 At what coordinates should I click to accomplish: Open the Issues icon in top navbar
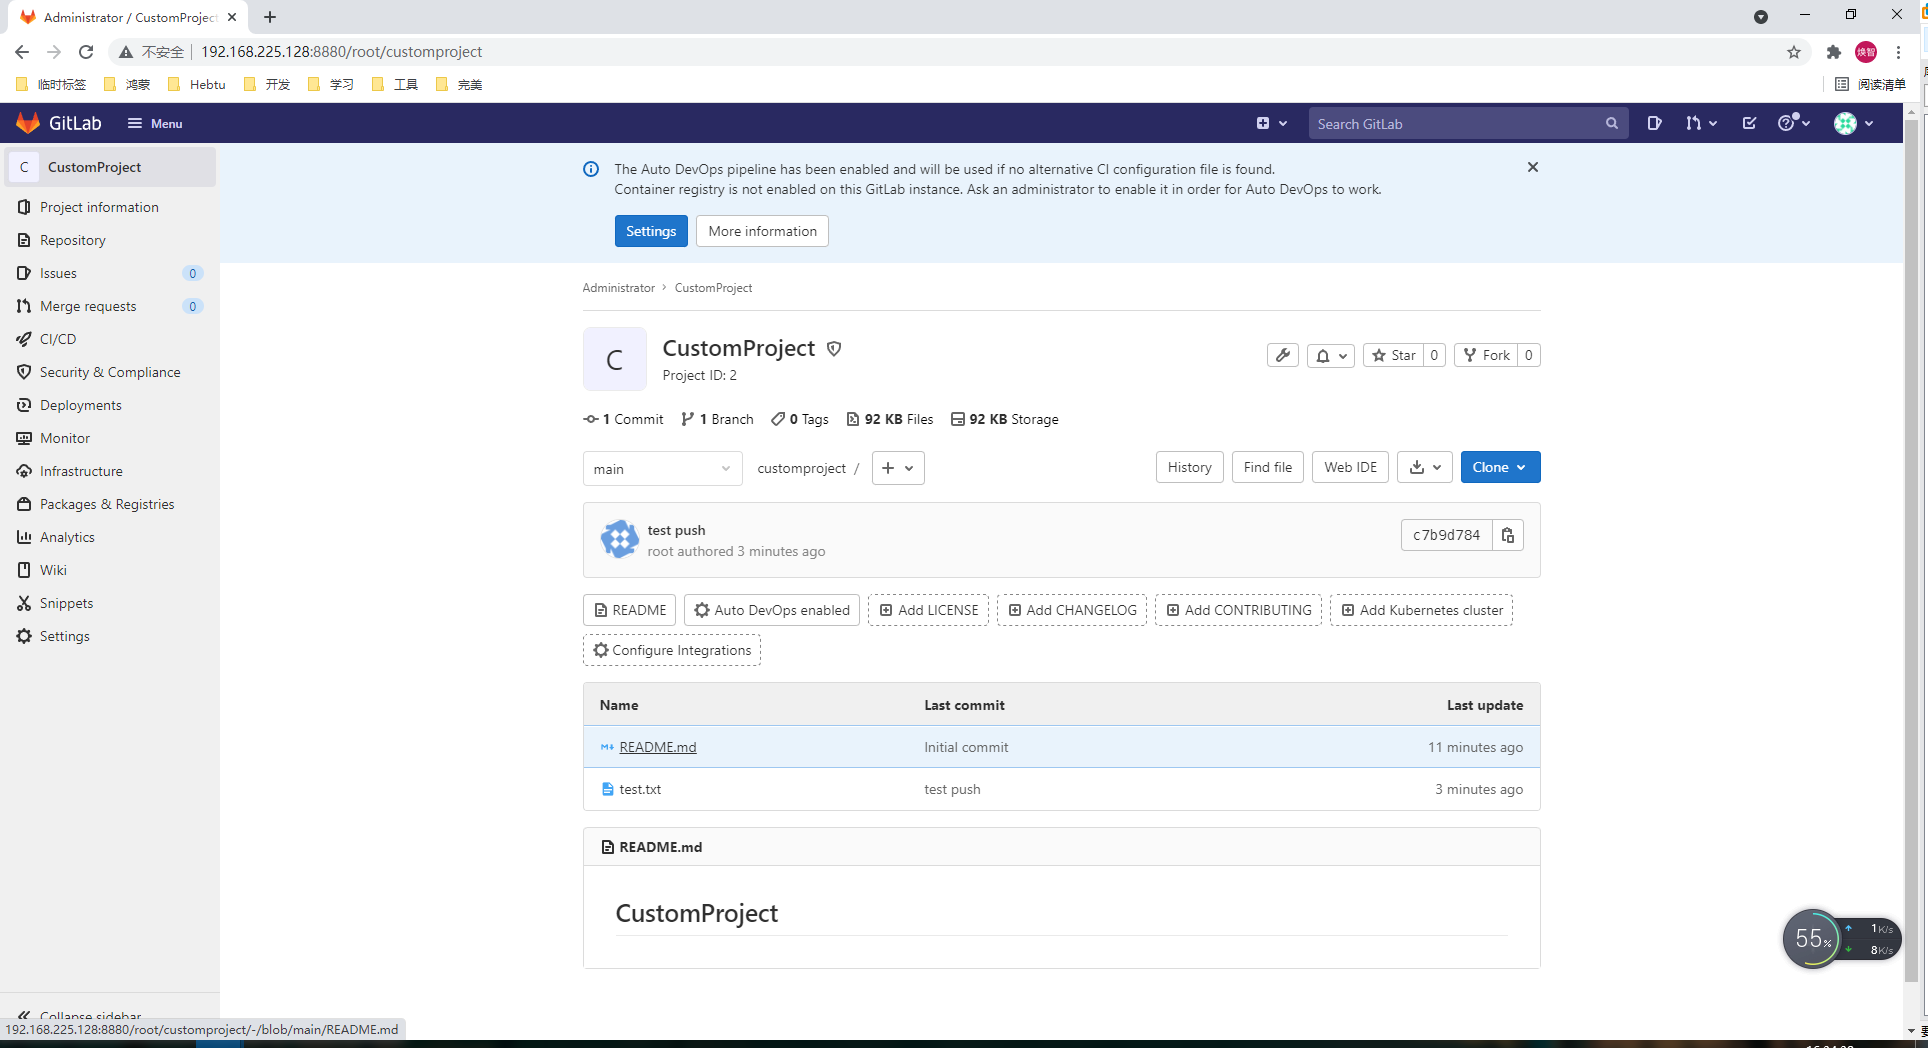tap(1654, 123)
